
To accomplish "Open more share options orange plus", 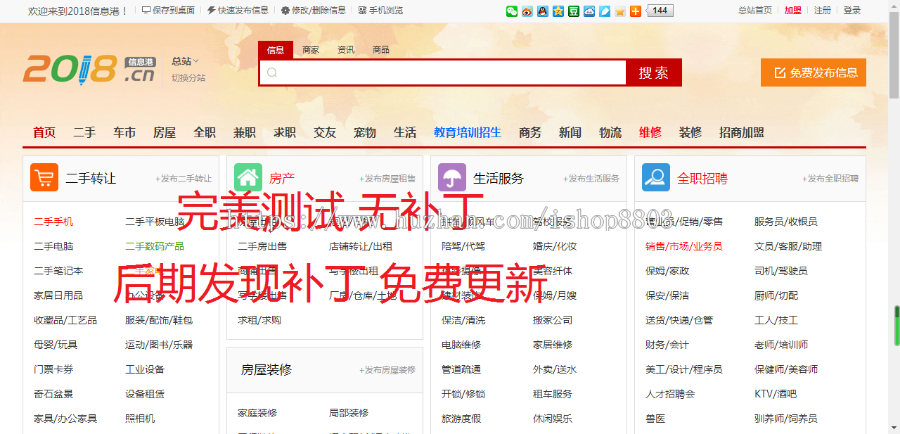I will pos(636,11).
